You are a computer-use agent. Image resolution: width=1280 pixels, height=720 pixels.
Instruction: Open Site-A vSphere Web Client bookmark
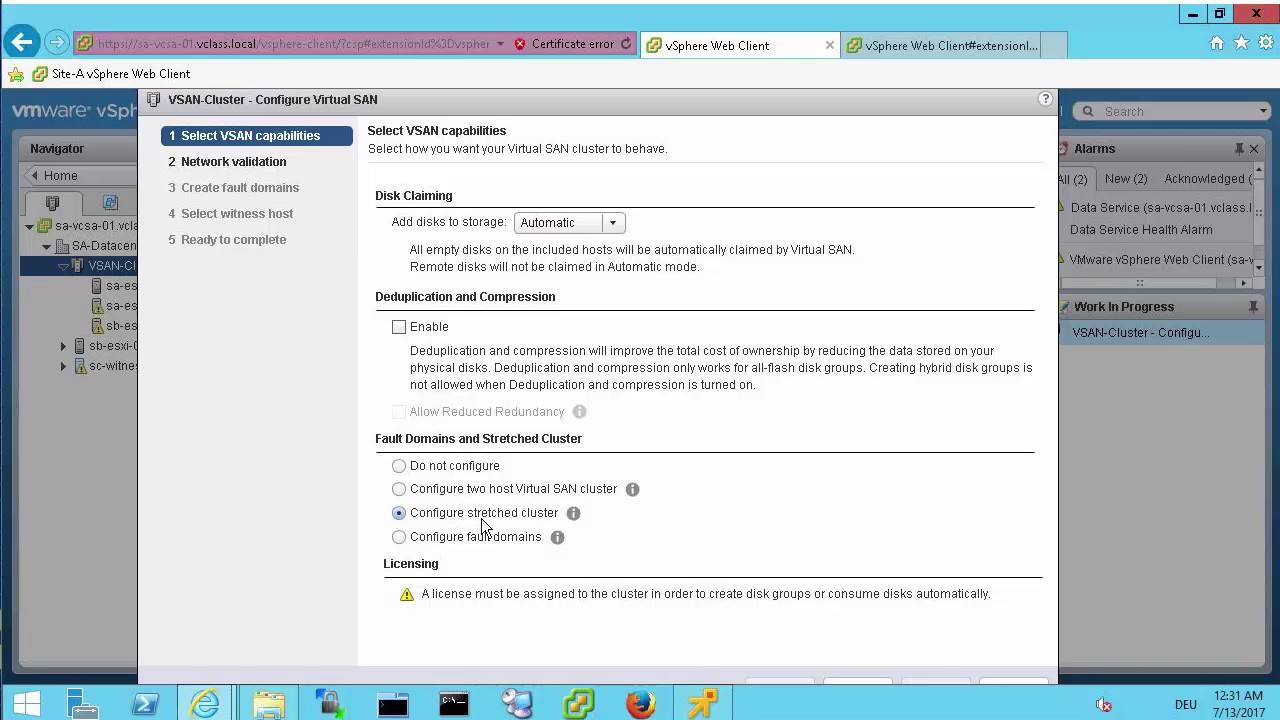[111, 74]
